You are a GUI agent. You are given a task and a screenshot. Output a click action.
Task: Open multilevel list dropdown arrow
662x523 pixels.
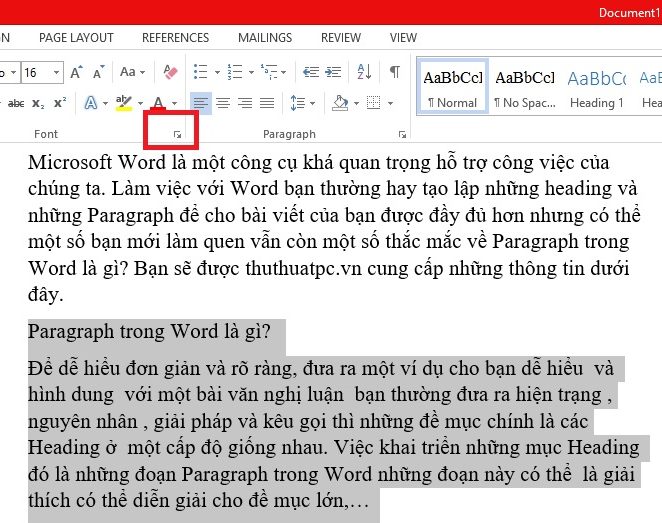tap(283, 72)
